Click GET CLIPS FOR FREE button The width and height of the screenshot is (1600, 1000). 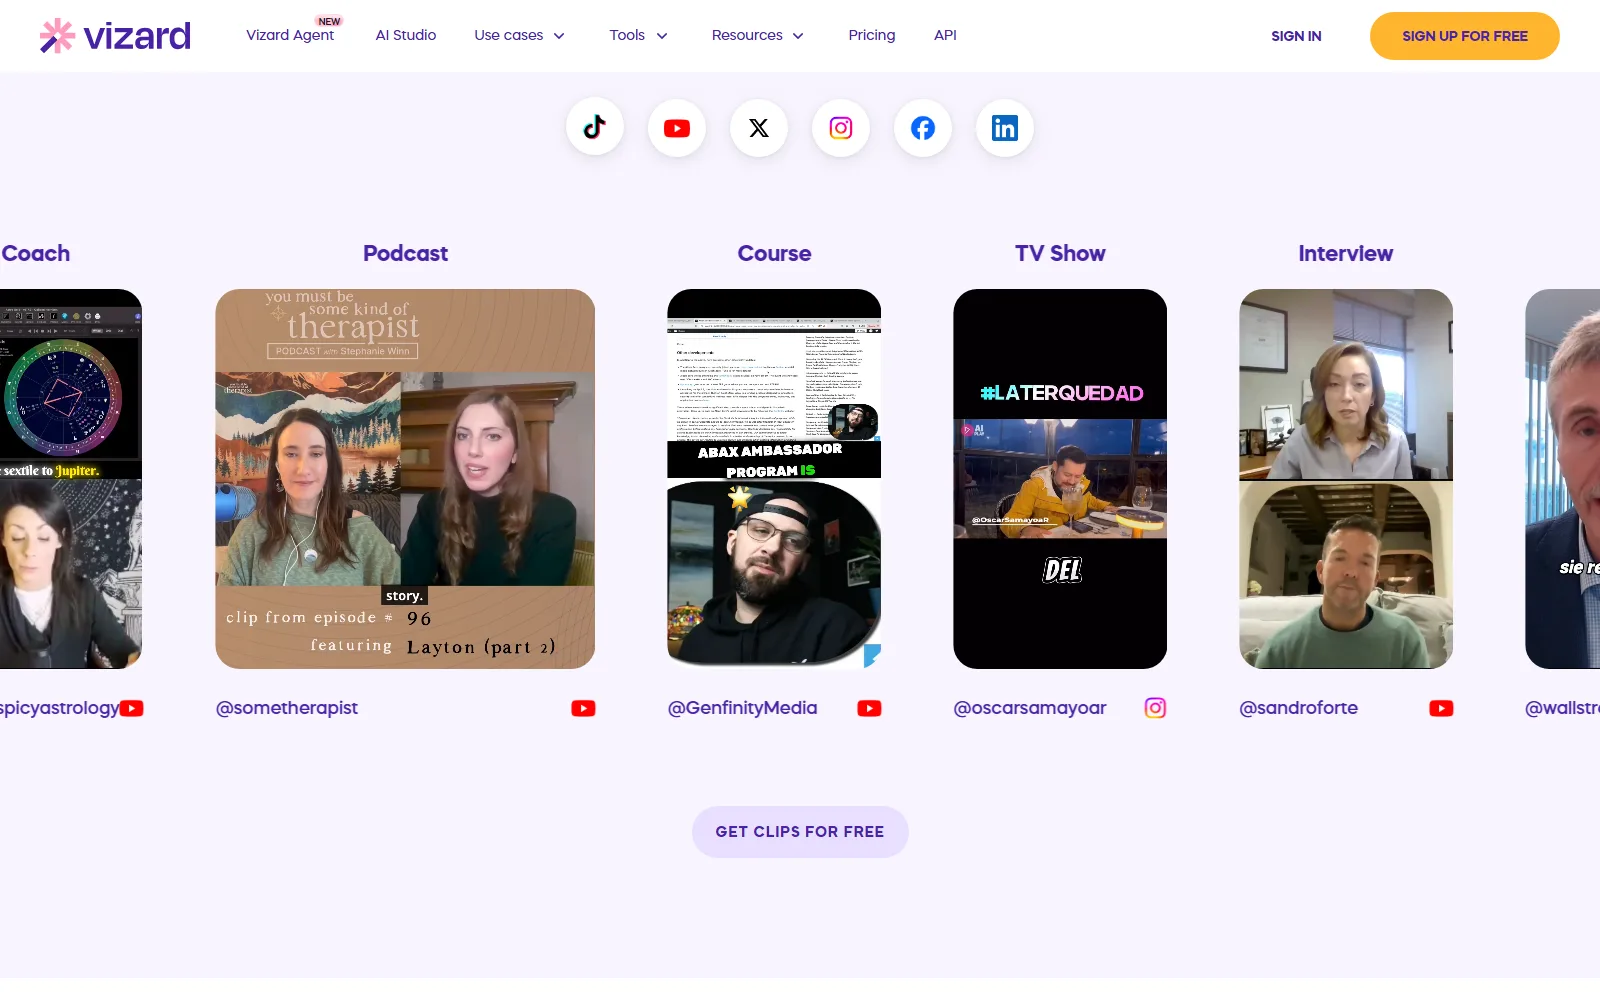click(800, 832)
